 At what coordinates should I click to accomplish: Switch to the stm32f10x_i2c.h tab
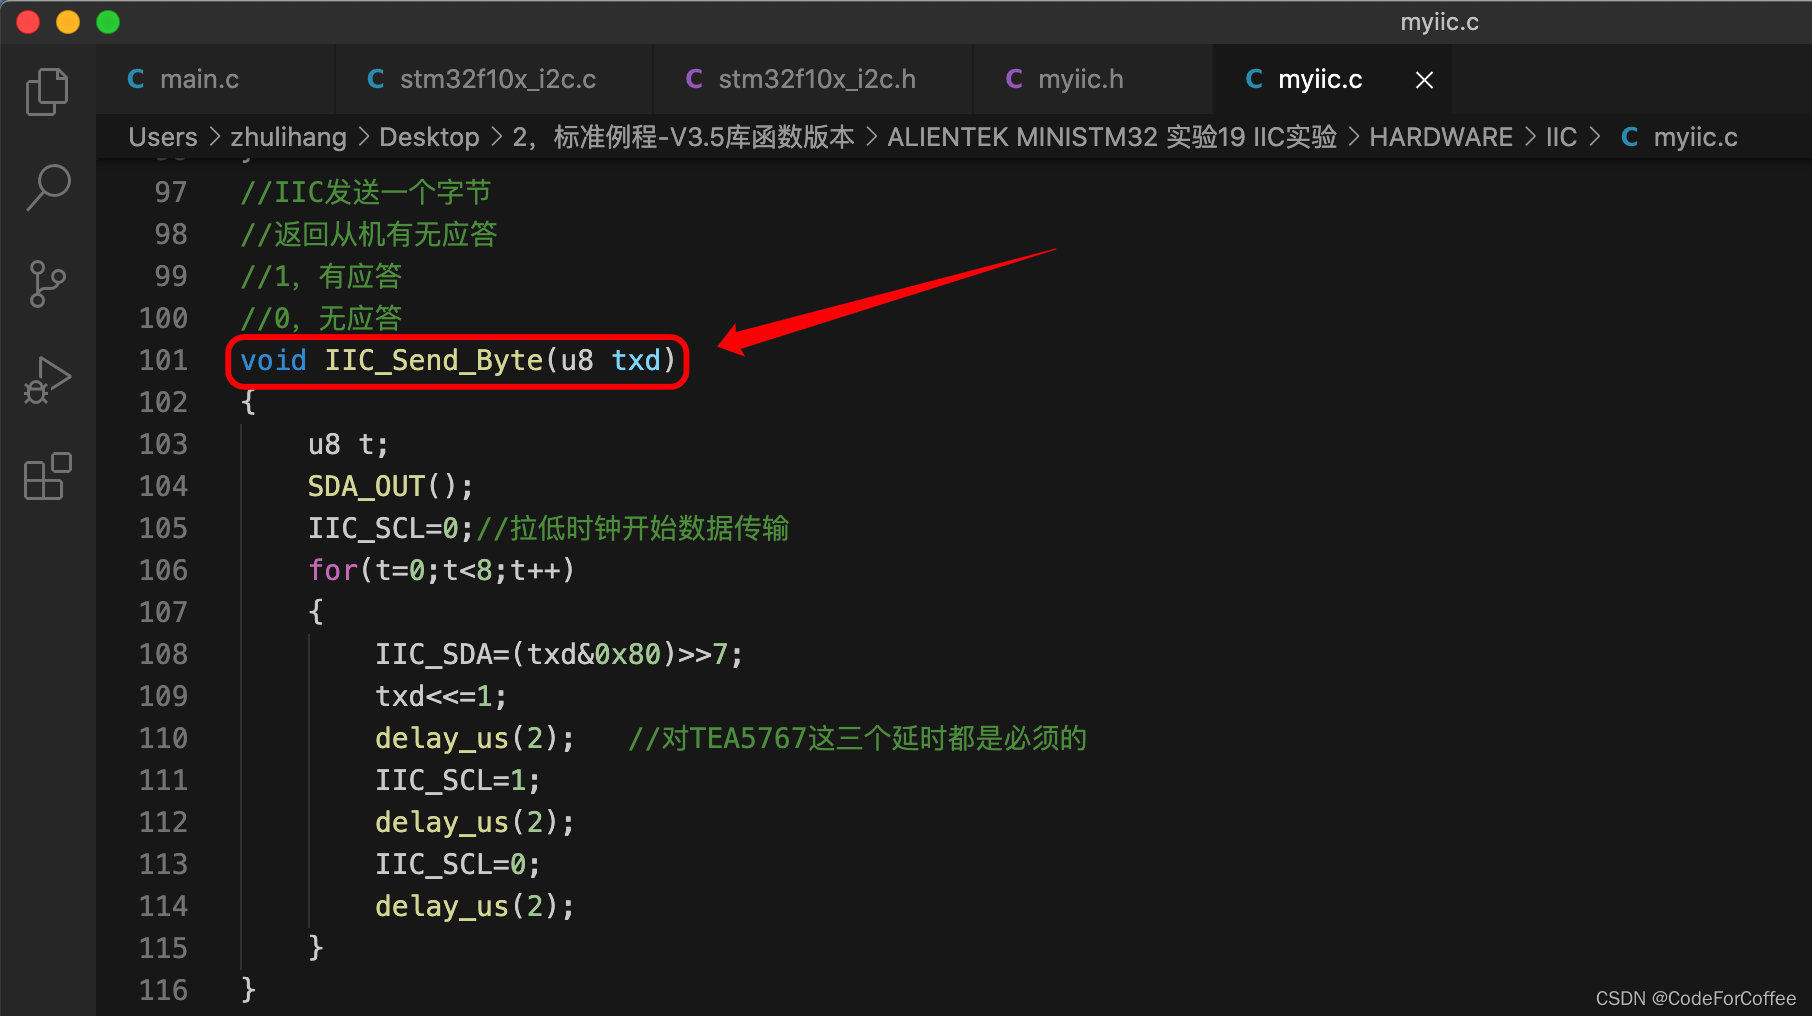click(x=816, y=80)
